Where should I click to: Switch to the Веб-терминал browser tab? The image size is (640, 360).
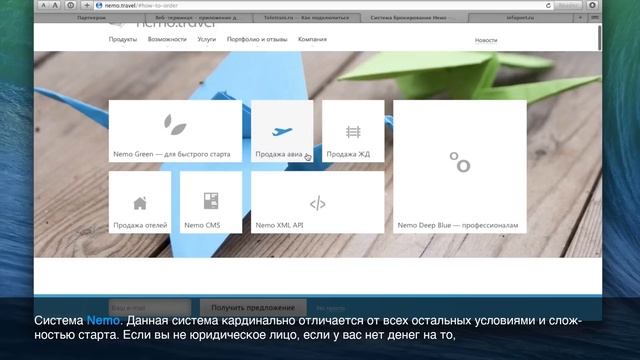pyautogui.click(x=198, y=18)
